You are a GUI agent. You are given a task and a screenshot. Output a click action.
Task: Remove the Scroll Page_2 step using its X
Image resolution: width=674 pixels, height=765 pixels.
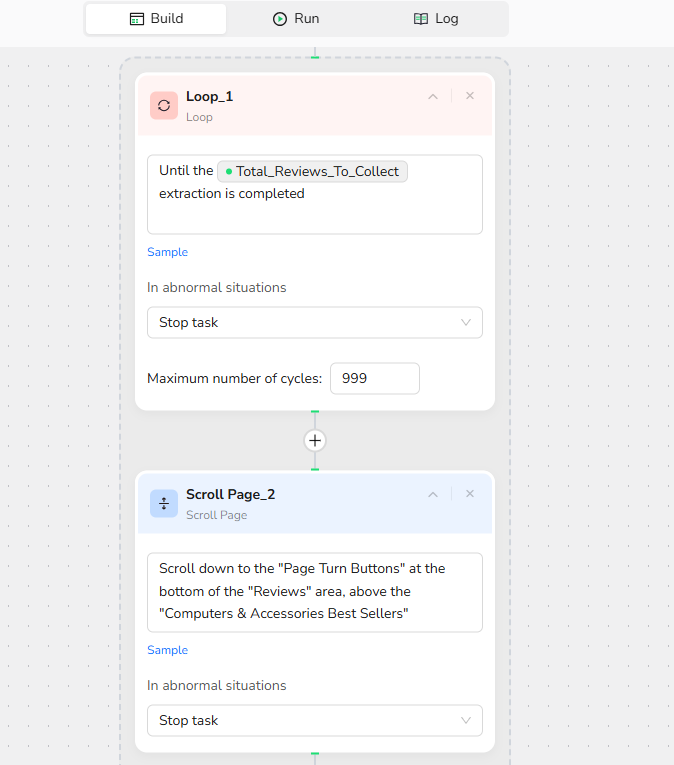click(x=470, y=494)
